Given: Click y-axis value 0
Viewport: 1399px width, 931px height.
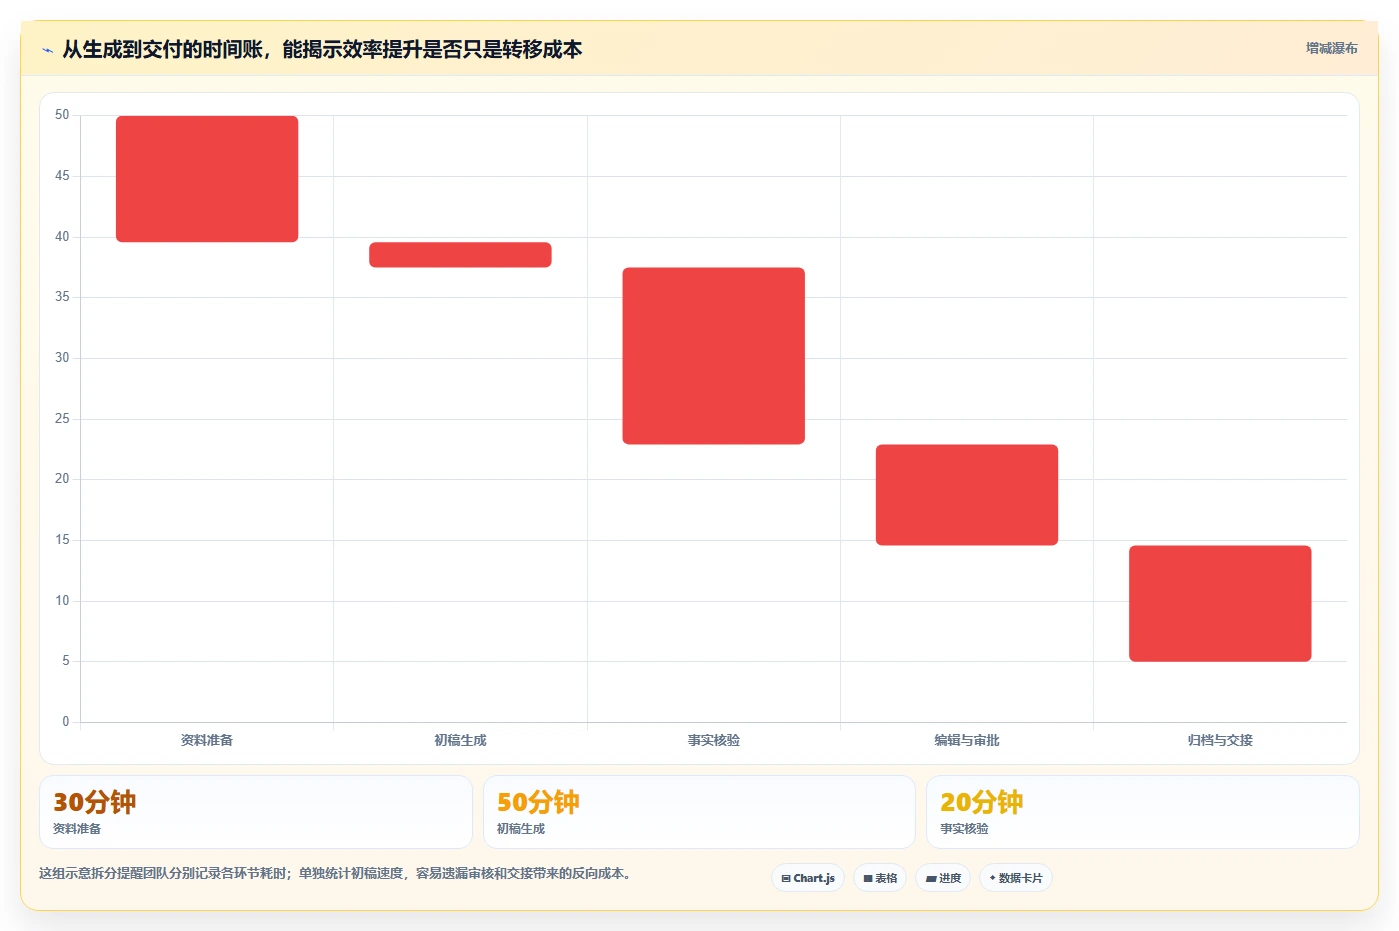Looking at the screenshot, I should 66,721.
